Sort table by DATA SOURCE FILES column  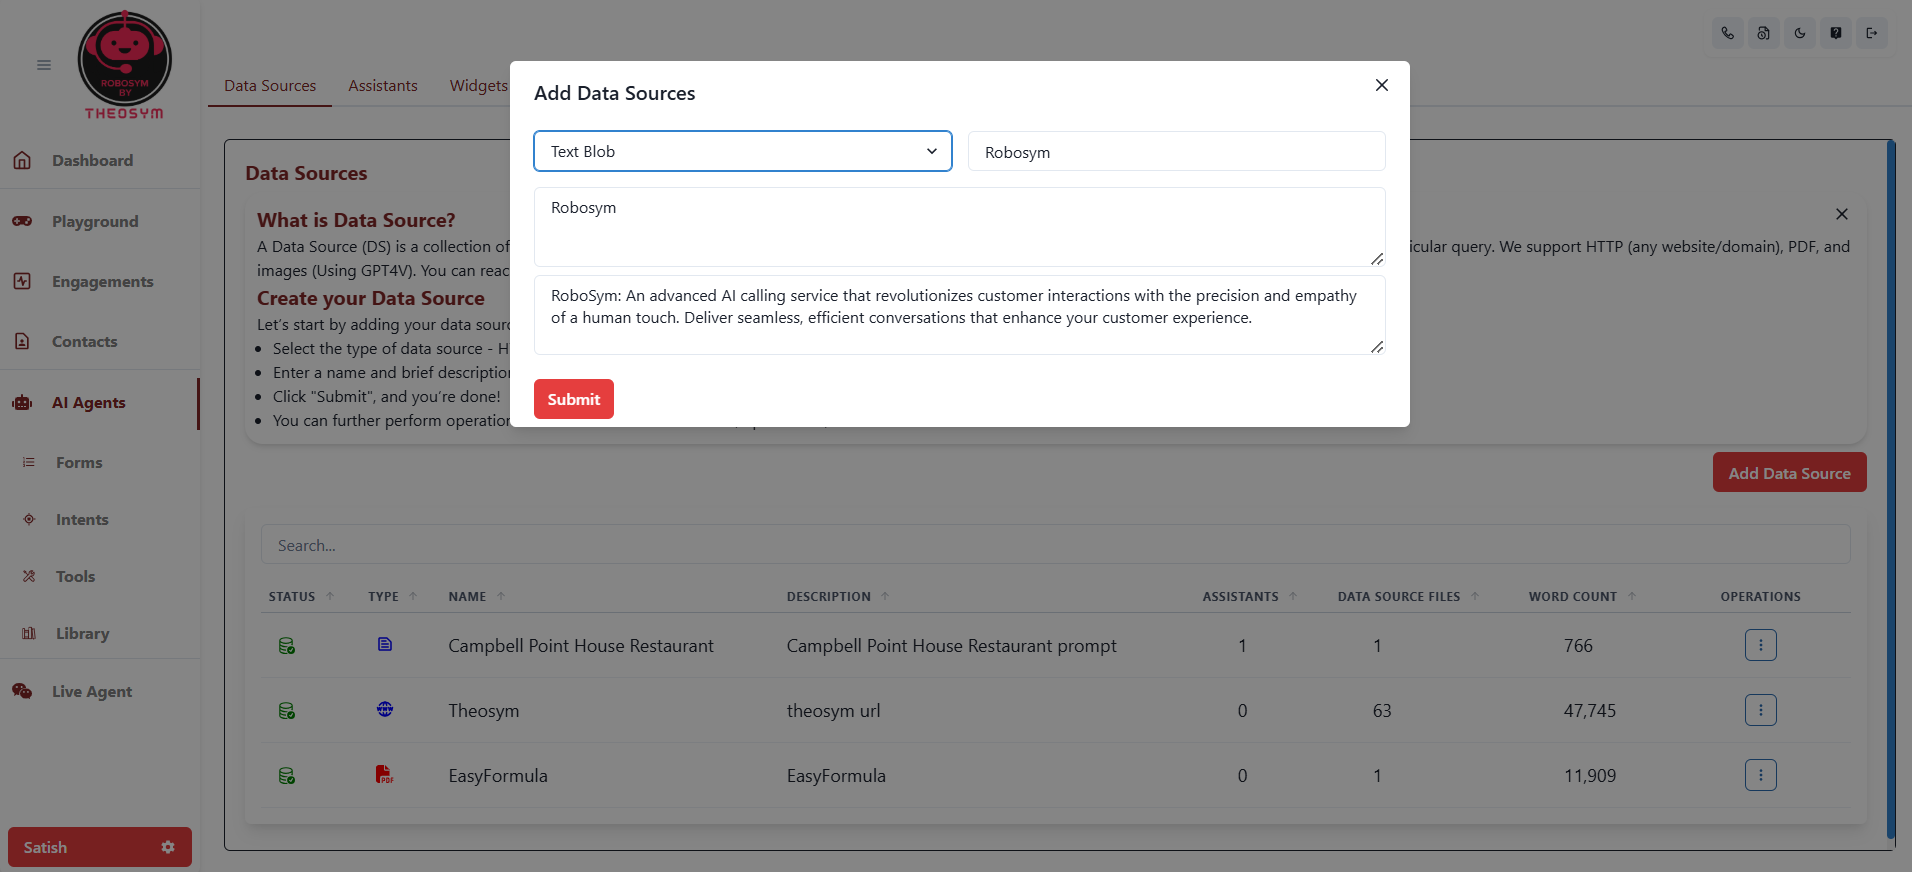(x=1409, y=596)
